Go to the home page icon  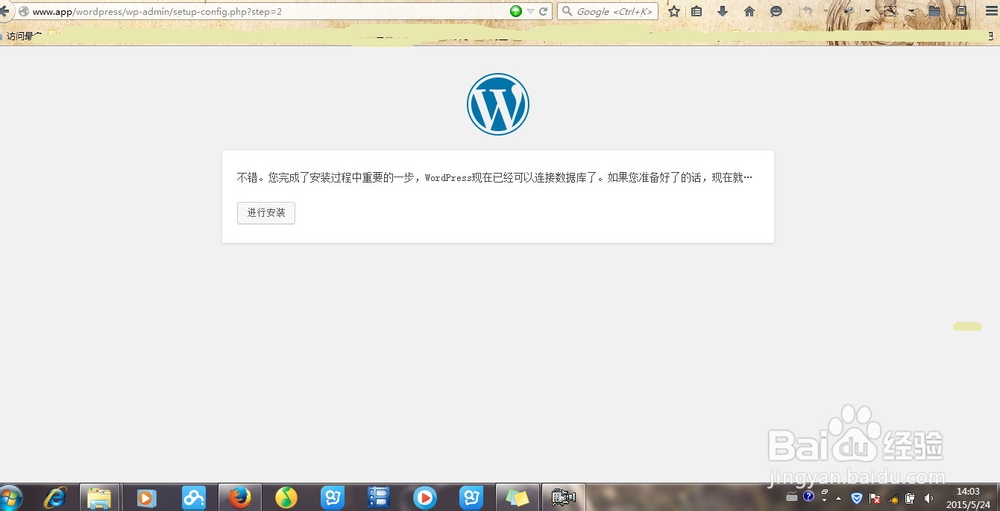coord(749,11)
